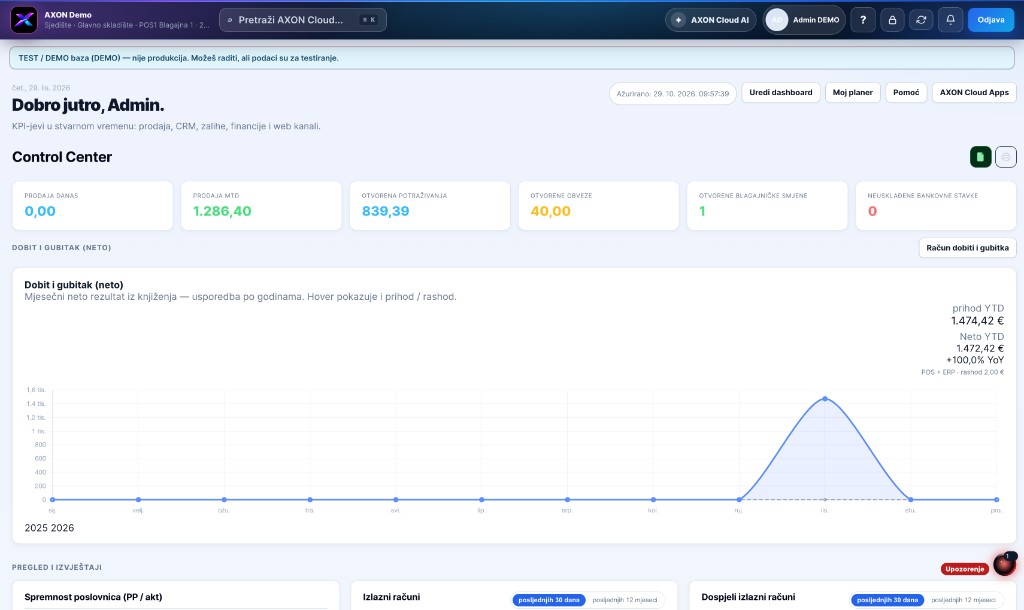Click the chart data point at stu.

910,500
